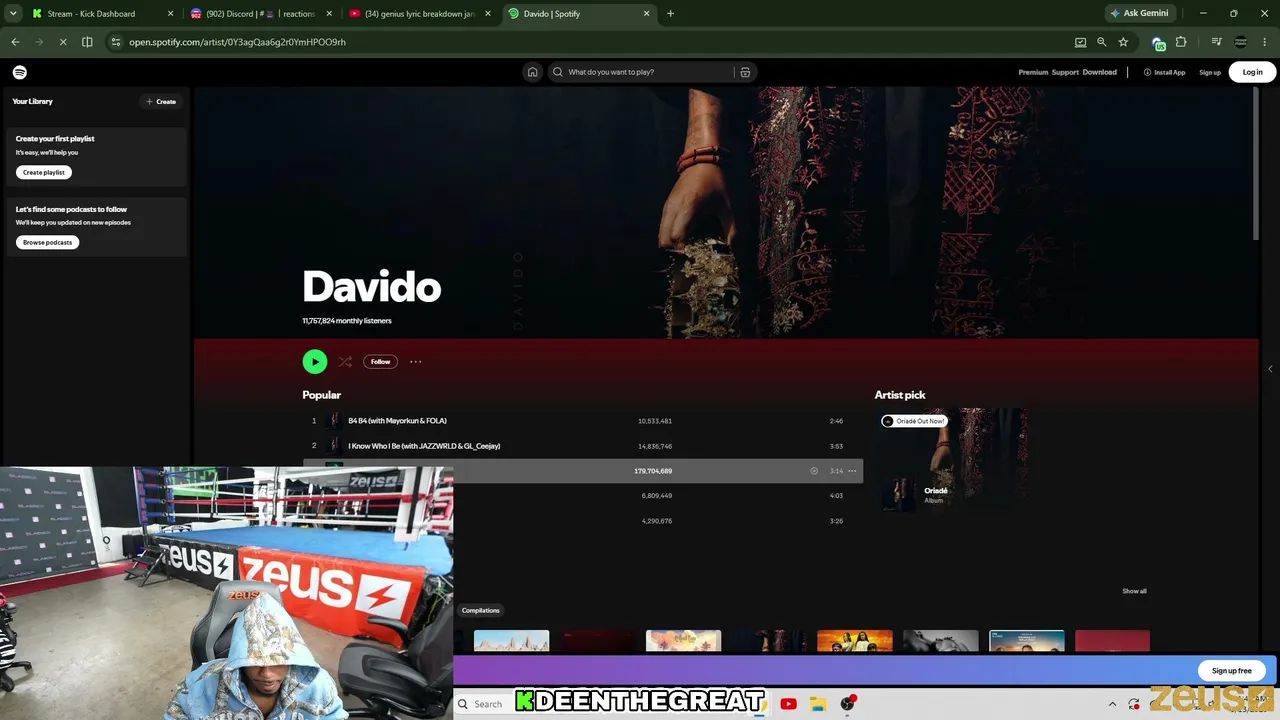The width and height of the screenshot is (1280, 720).
Task: Select the Davido | Spotify tab
Action: 579,14
